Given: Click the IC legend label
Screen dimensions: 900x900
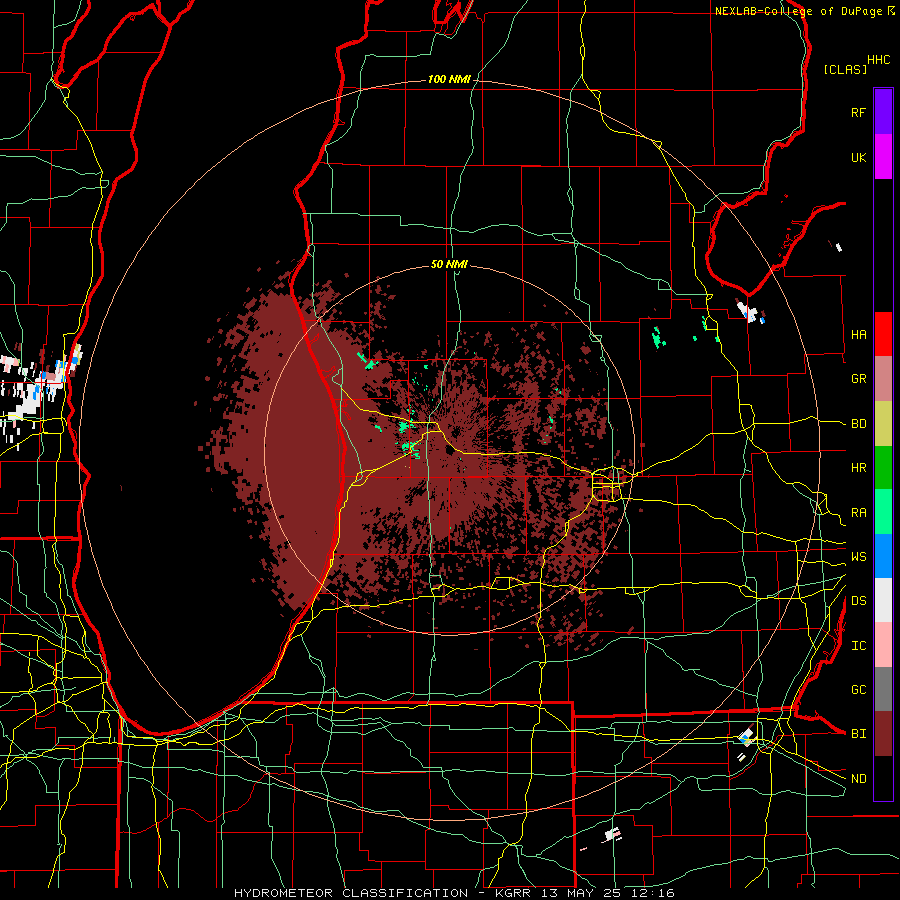Looking at the screenshot, I should tap(858, 646).
